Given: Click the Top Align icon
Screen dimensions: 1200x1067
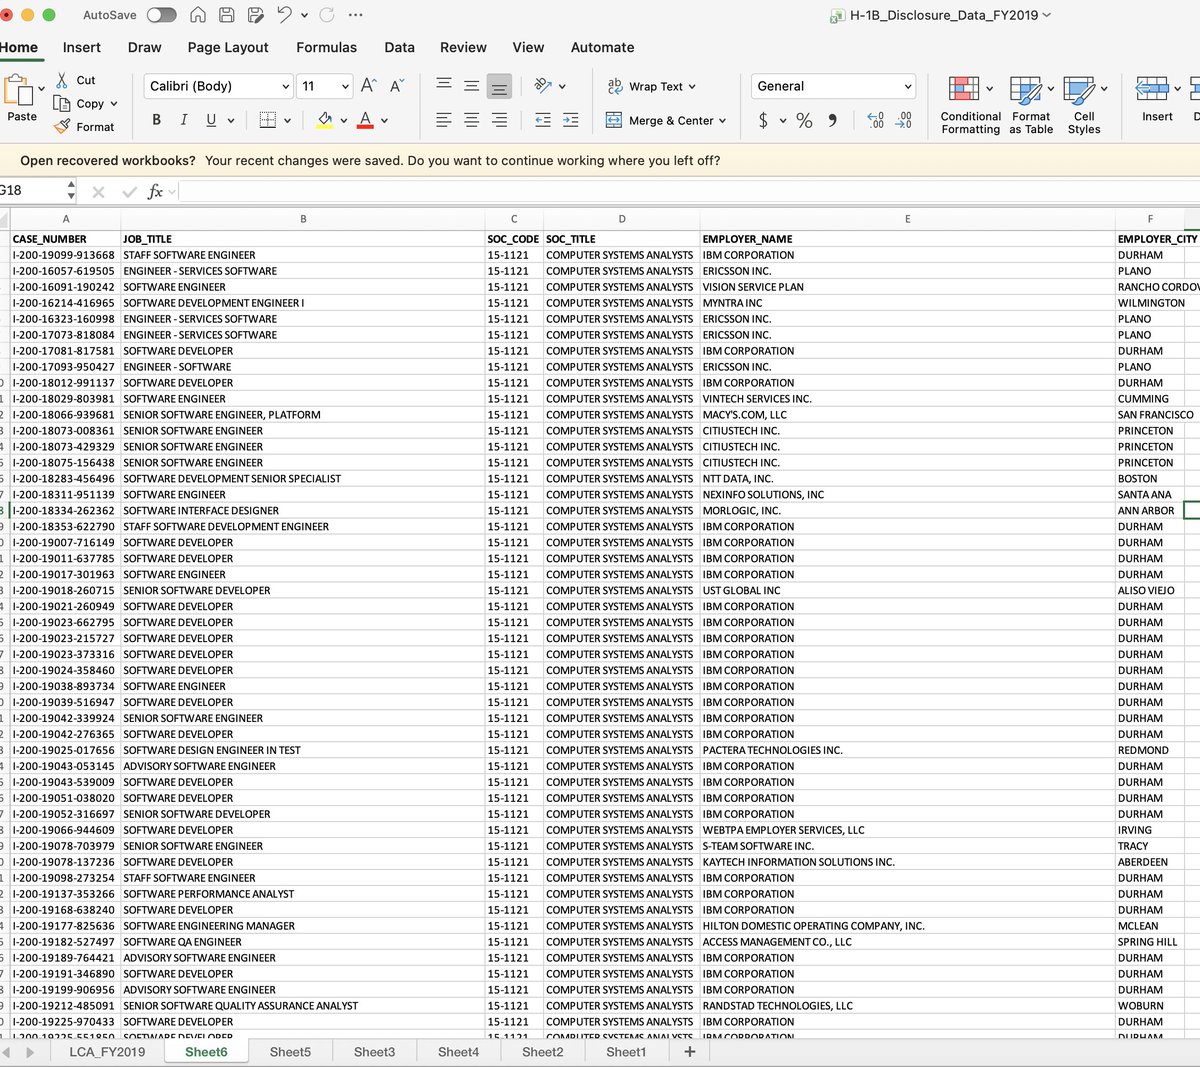Looking at the screenshot, I should [x=444, y=85].
